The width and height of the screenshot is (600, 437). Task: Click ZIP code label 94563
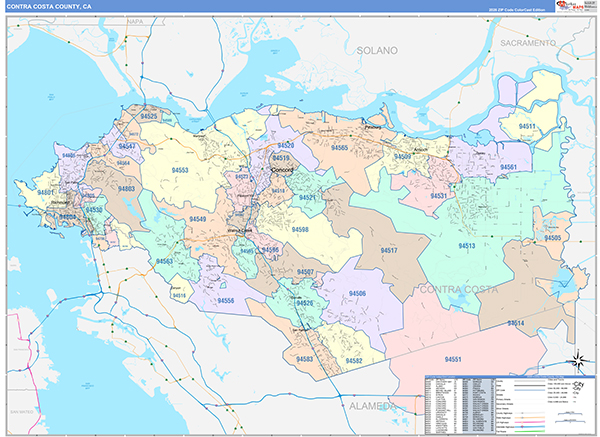click(x=164, y=261)
